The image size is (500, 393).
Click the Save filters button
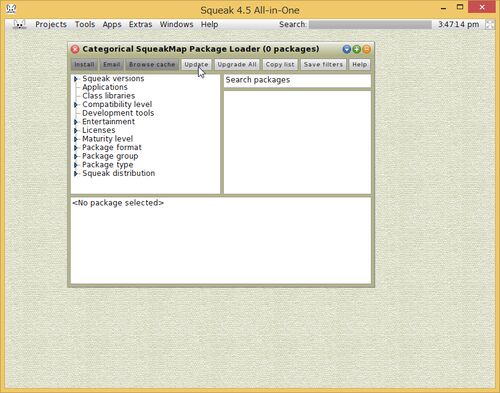323,65
